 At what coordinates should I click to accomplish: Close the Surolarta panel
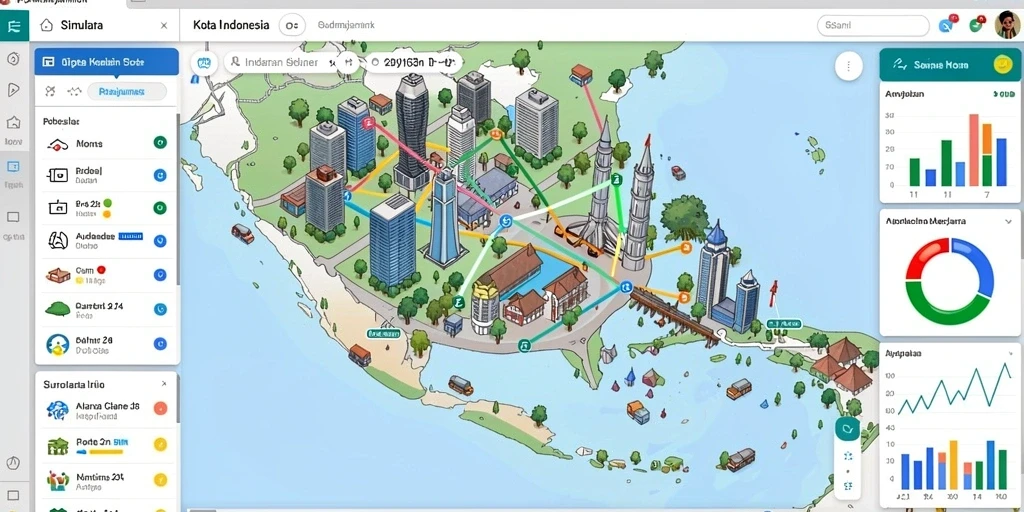[164, 384]
